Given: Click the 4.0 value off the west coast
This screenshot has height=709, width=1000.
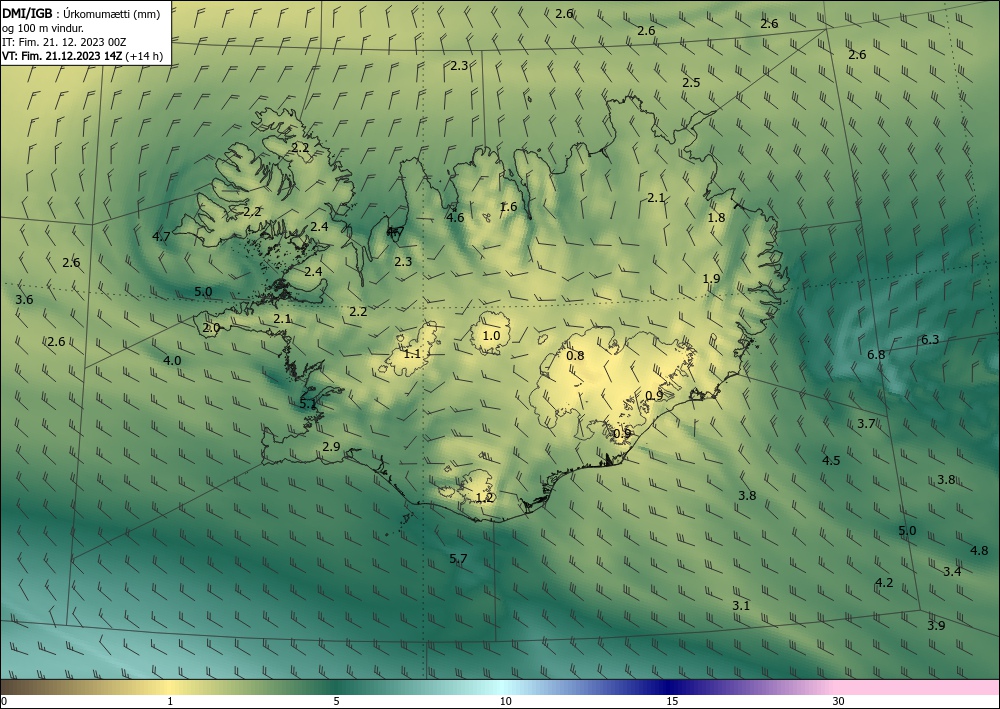Looking at the screenshot, I should click(x=172, y=360).
